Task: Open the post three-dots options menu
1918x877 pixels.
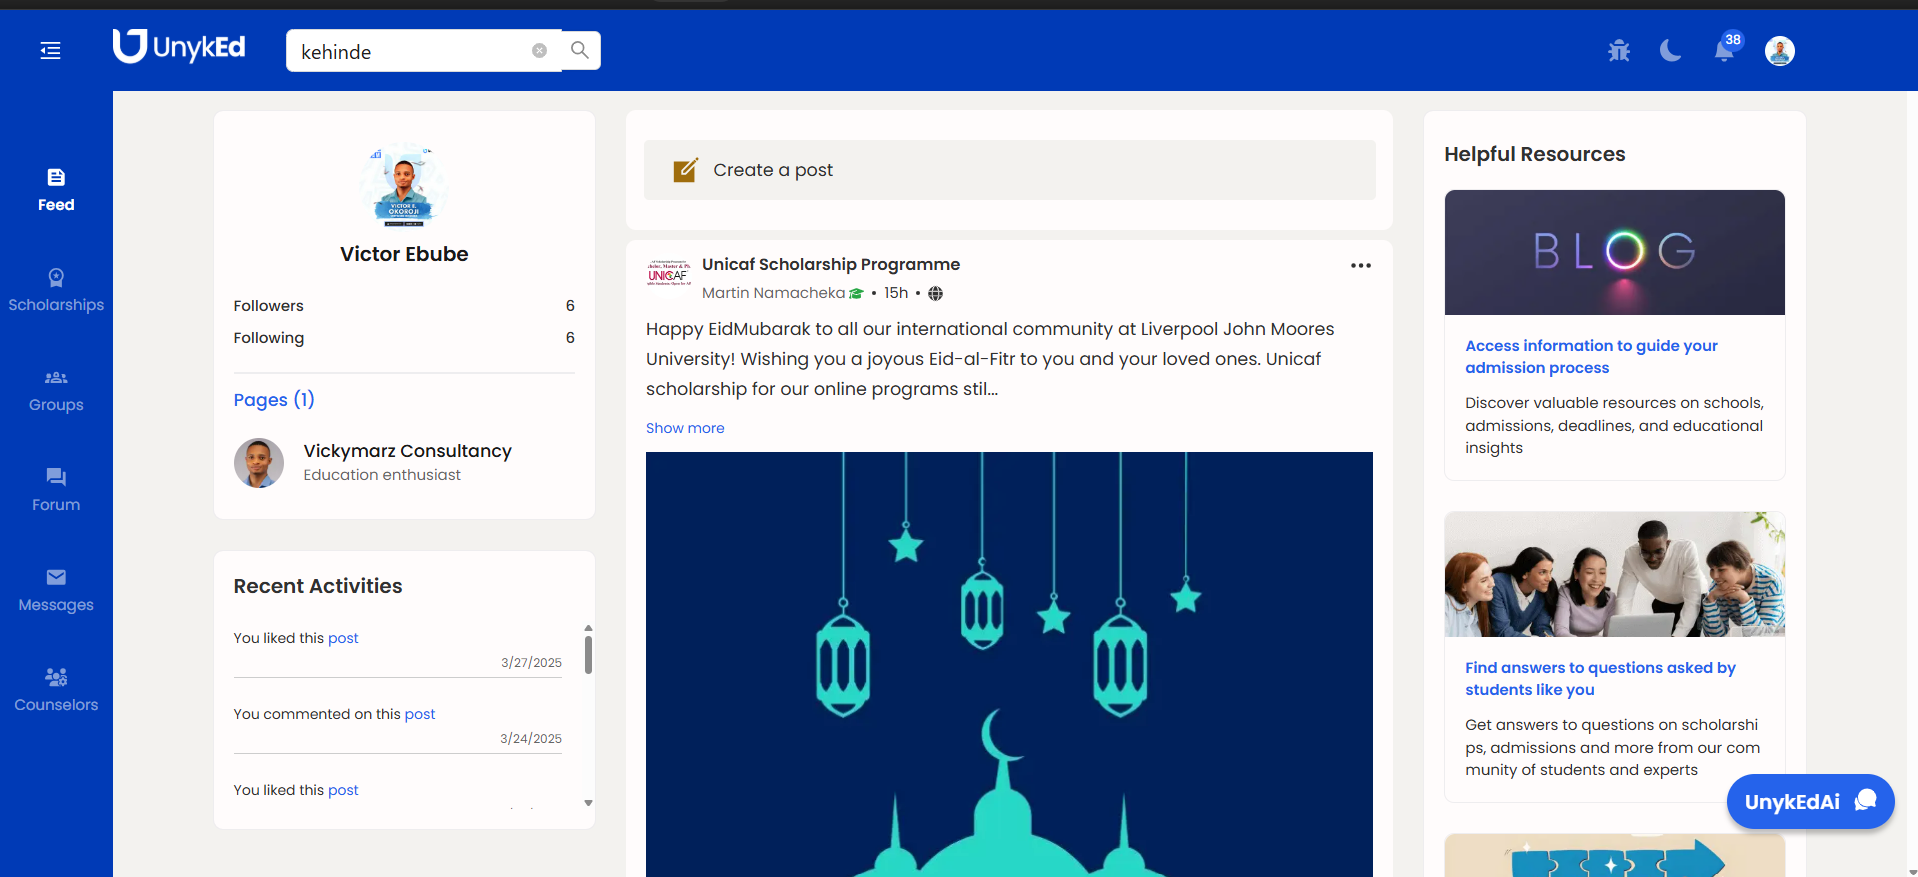Action: coord(1360,265)
